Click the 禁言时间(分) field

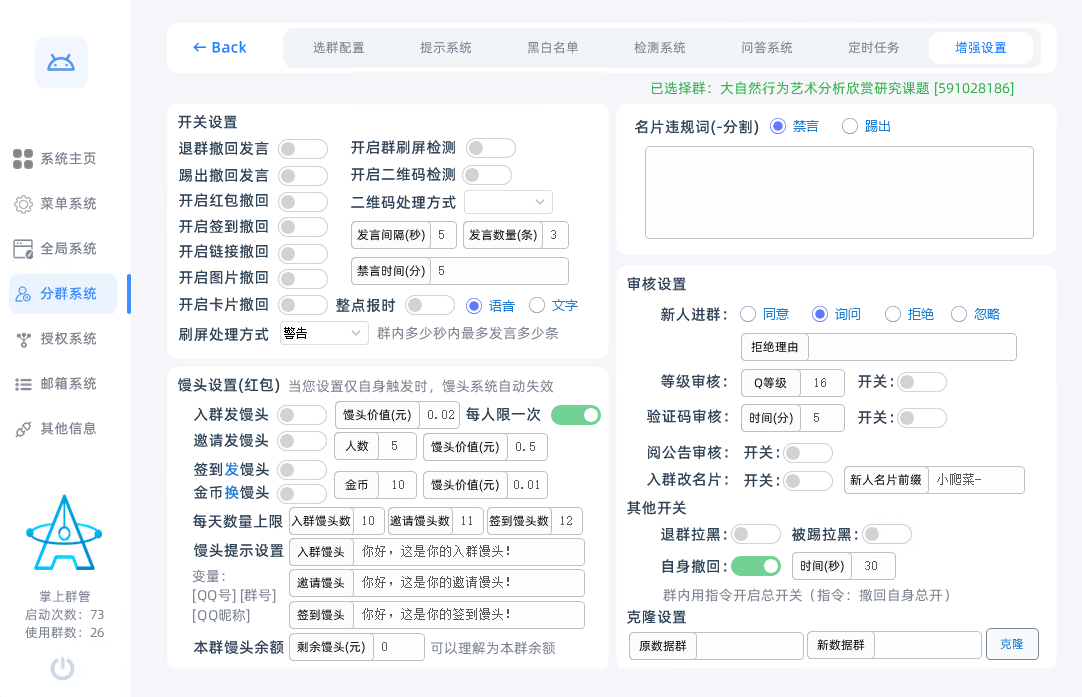[x=499, y=271]
